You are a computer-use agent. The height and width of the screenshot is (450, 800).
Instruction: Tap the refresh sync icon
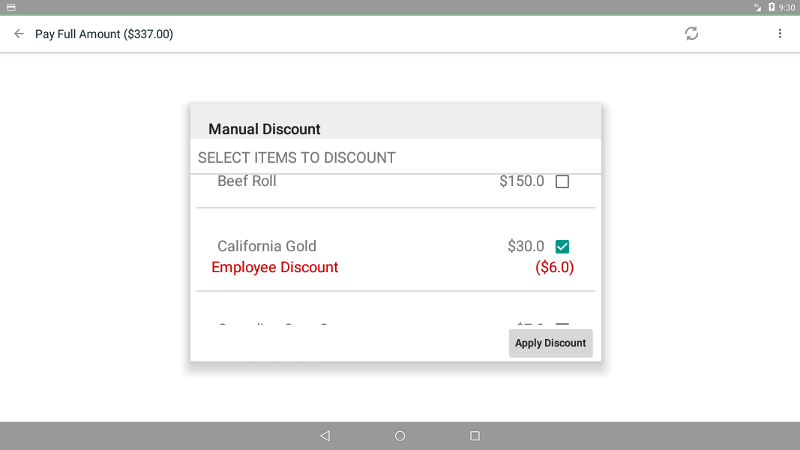pyautogui.click(x=691, y=34)
